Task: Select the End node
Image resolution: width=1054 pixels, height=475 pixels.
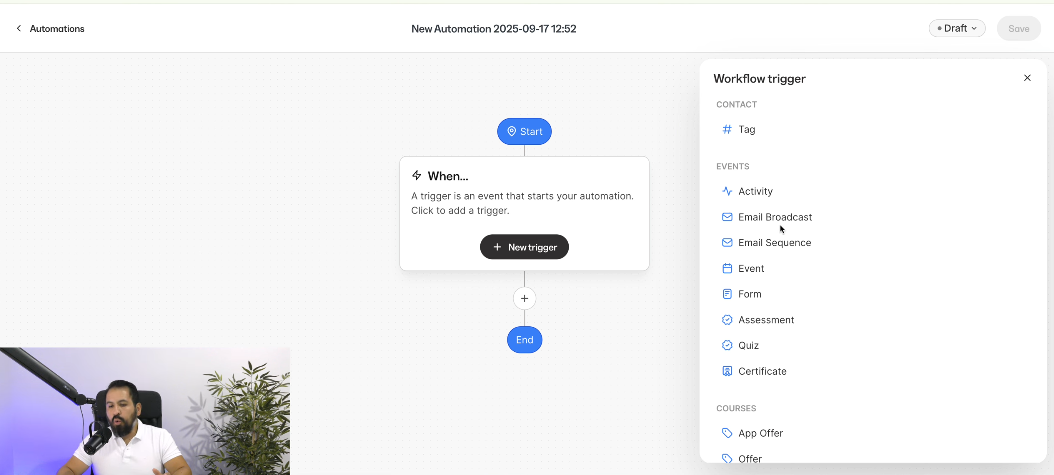Action: (x=524, y=339)
